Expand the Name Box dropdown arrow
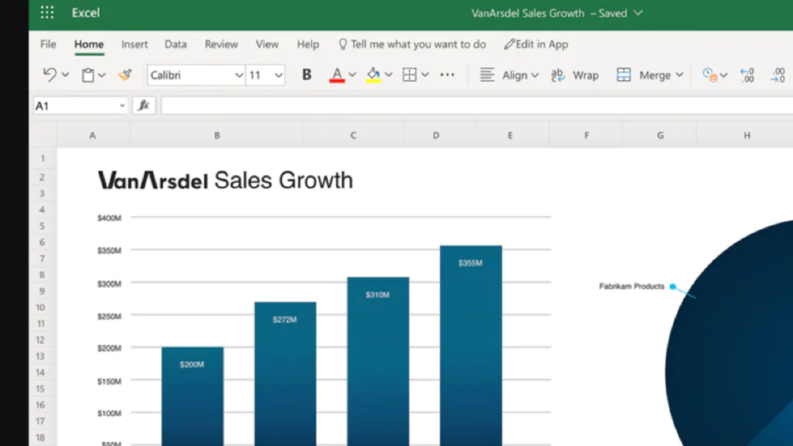793x446 pixels. point(122,106)
